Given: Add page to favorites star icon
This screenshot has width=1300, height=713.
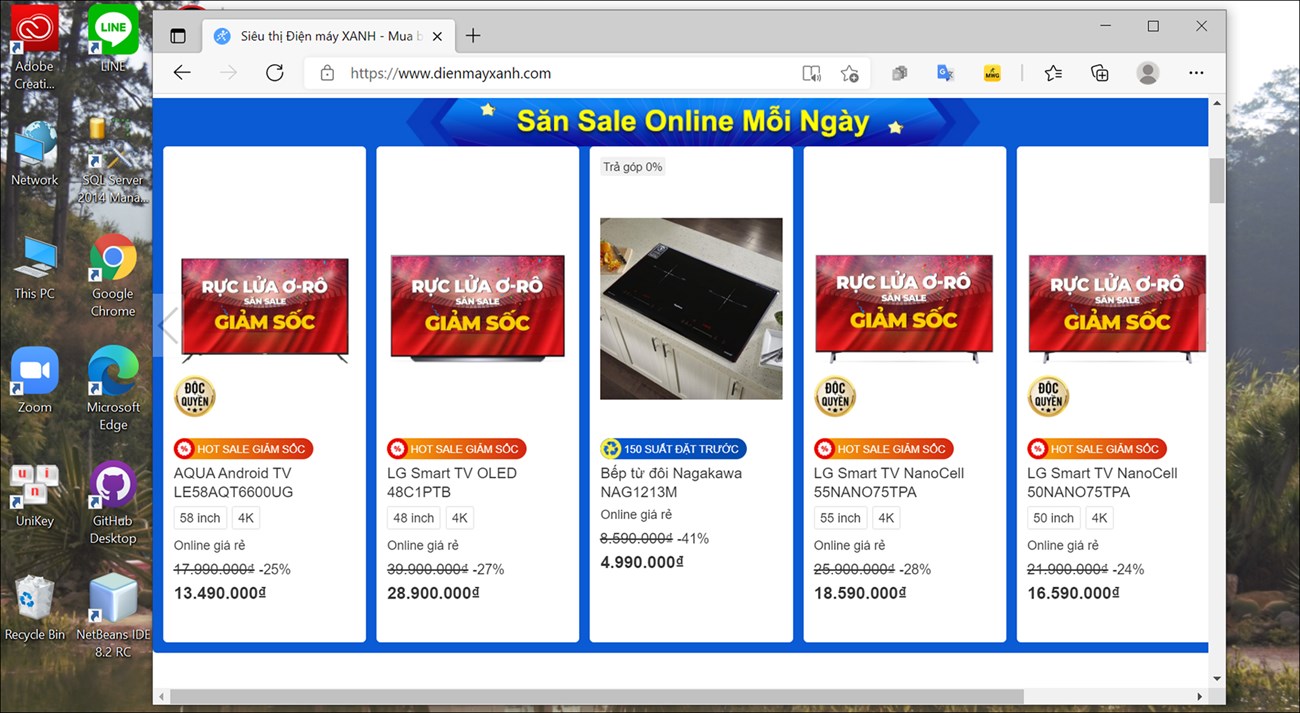Looking at the screenshot, I should [850, 73].
